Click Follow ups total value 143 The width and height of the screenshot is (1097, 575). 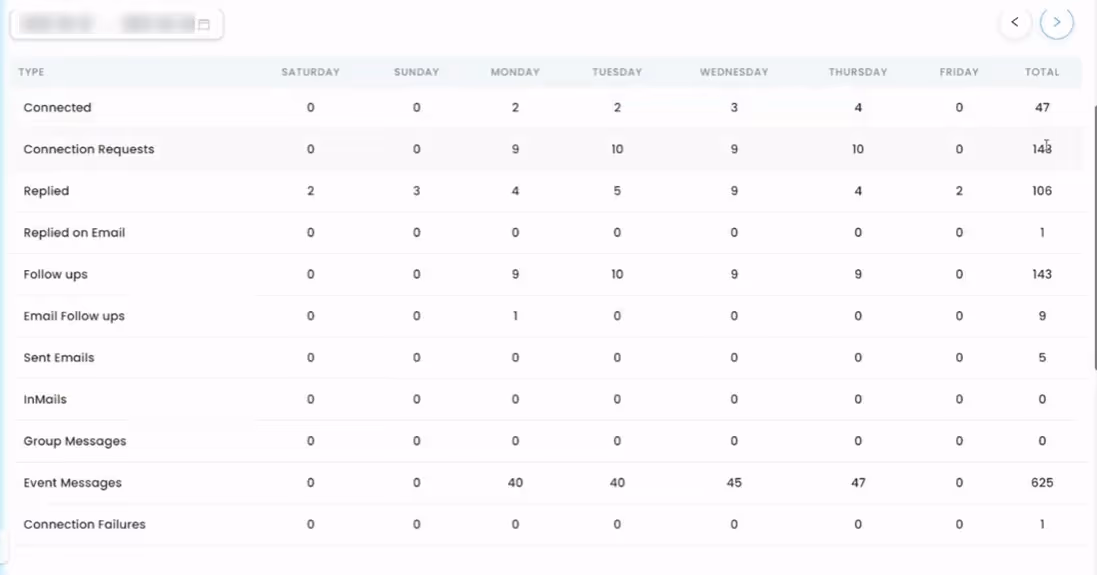pyautogui.click(x=1042, y=274)
